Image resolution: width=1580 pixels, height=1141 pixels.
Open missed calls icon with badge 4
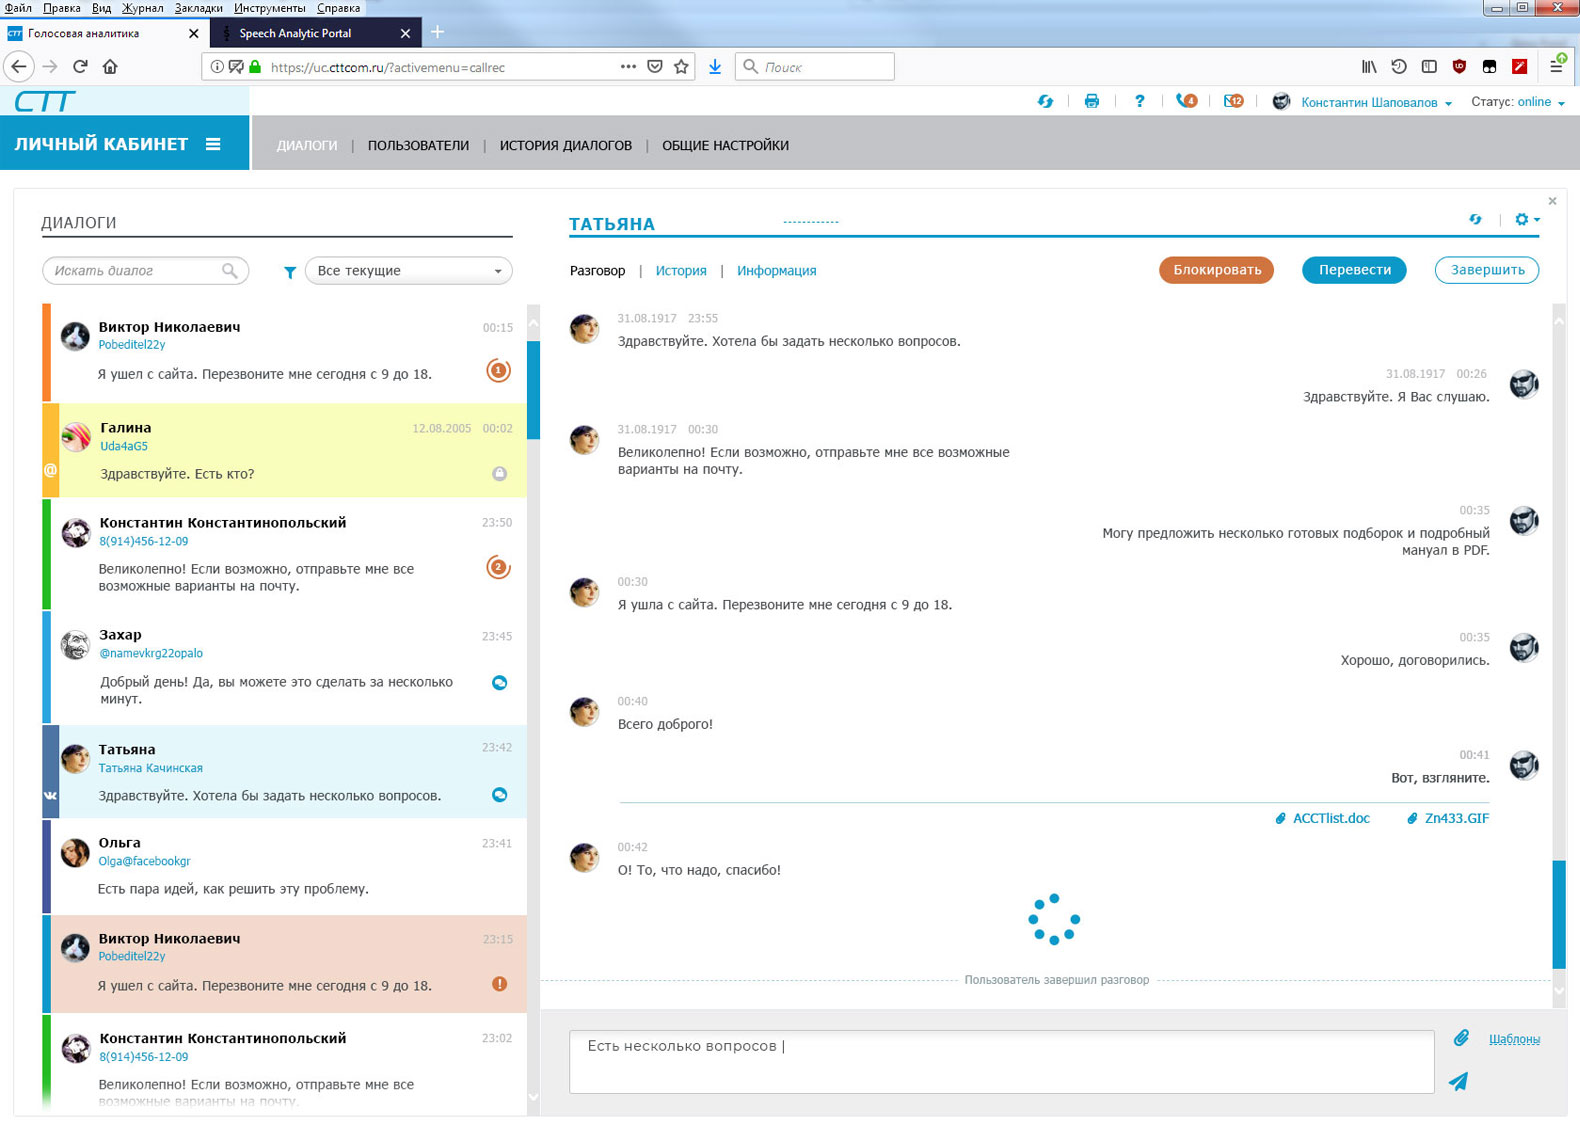[x=1186, y=101]
